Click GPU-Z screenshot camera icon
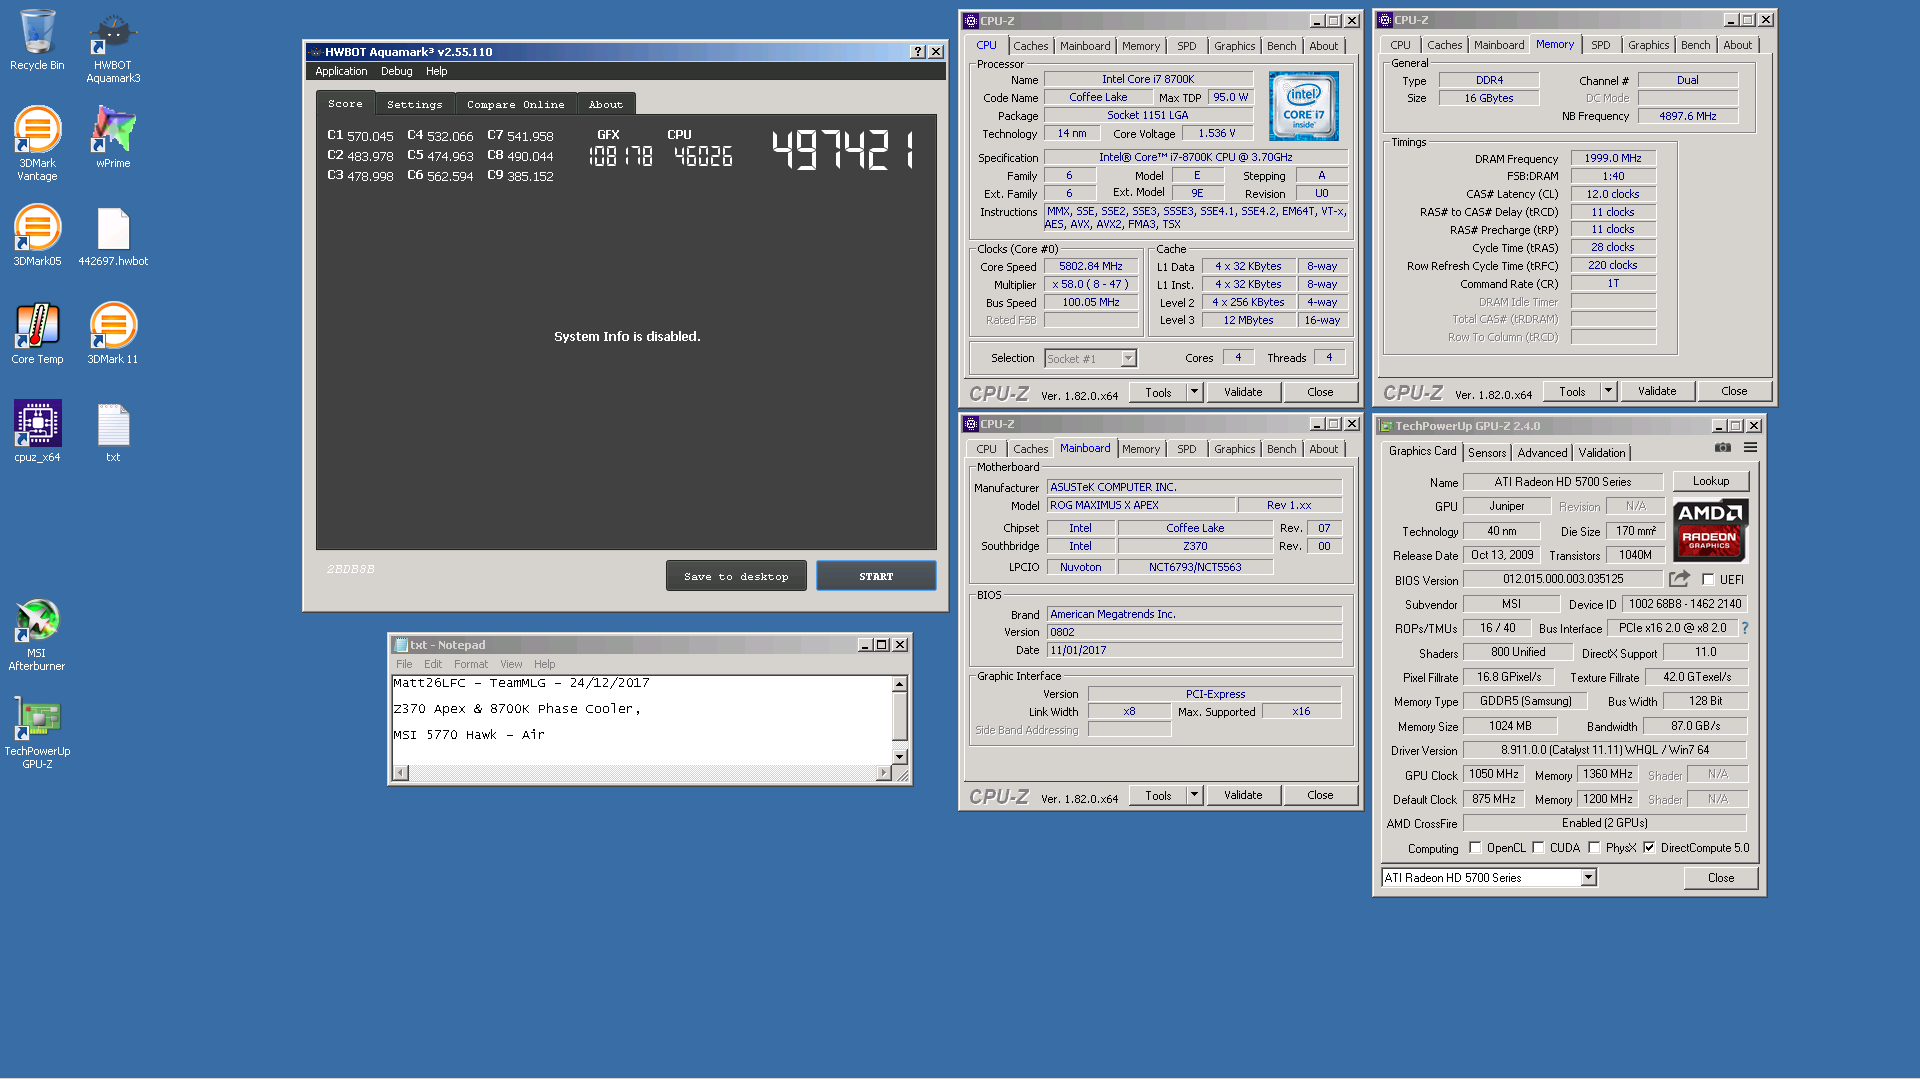The width and height of the screenshot is (1920, 1080). [1722, 447]
